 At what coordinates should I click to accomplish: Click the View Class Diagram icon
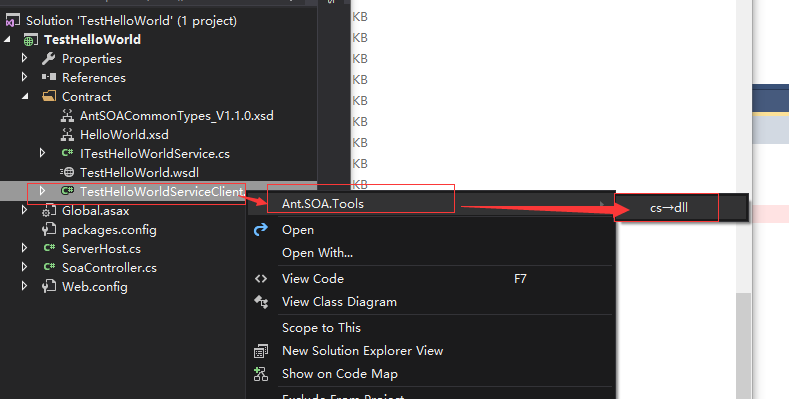pyautogui.click(x=261, y=302)
